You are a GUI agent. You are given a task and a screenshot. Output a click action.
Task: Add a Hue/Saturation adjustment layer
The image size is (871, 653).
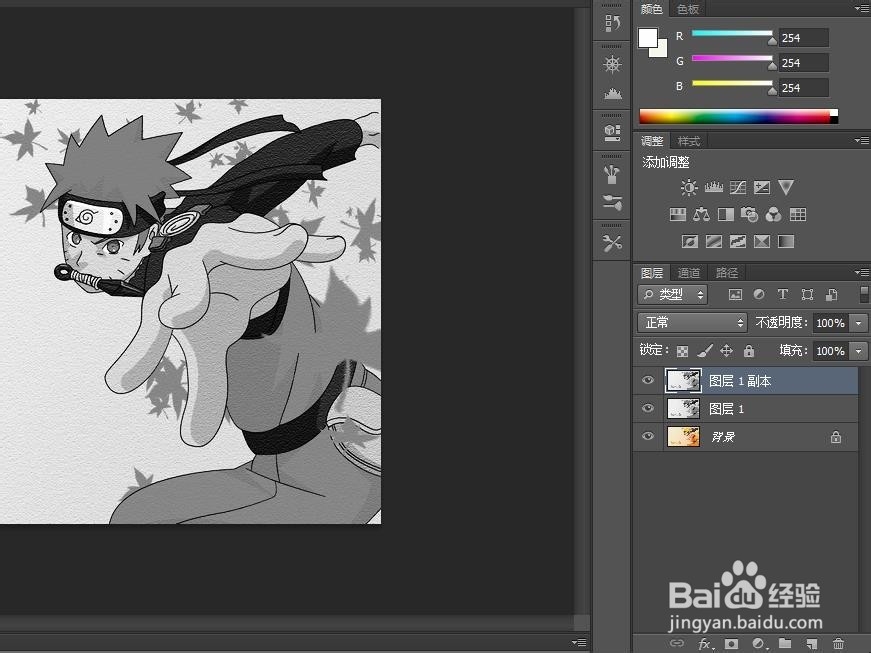(x=678, y=214)
